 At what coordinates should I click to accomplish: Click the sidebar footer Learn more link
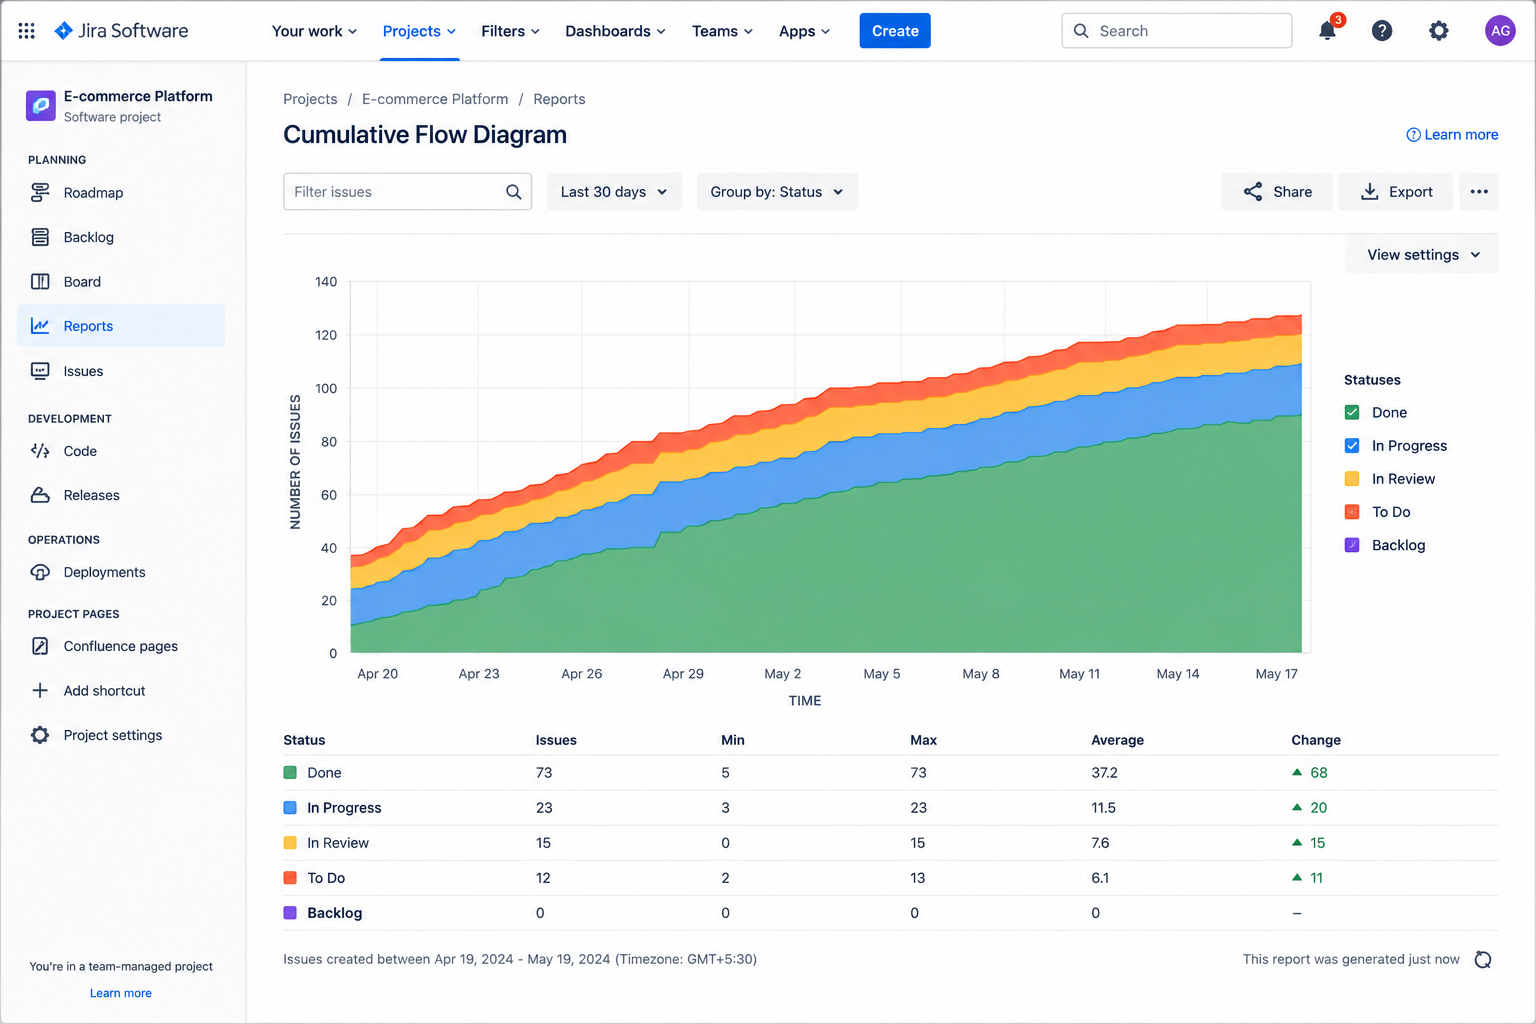121,993
